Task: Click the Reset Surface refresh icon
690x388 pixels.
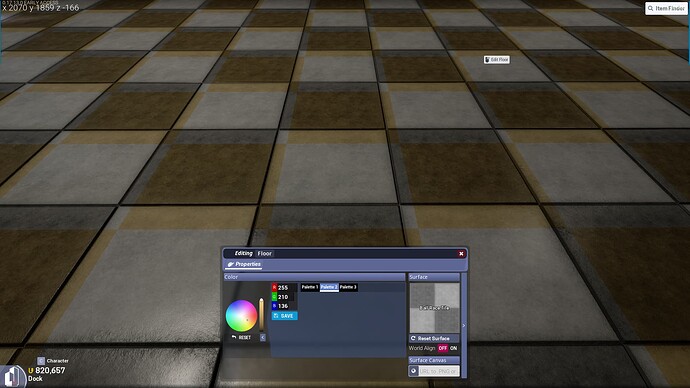Action: [x=413, y=338]
